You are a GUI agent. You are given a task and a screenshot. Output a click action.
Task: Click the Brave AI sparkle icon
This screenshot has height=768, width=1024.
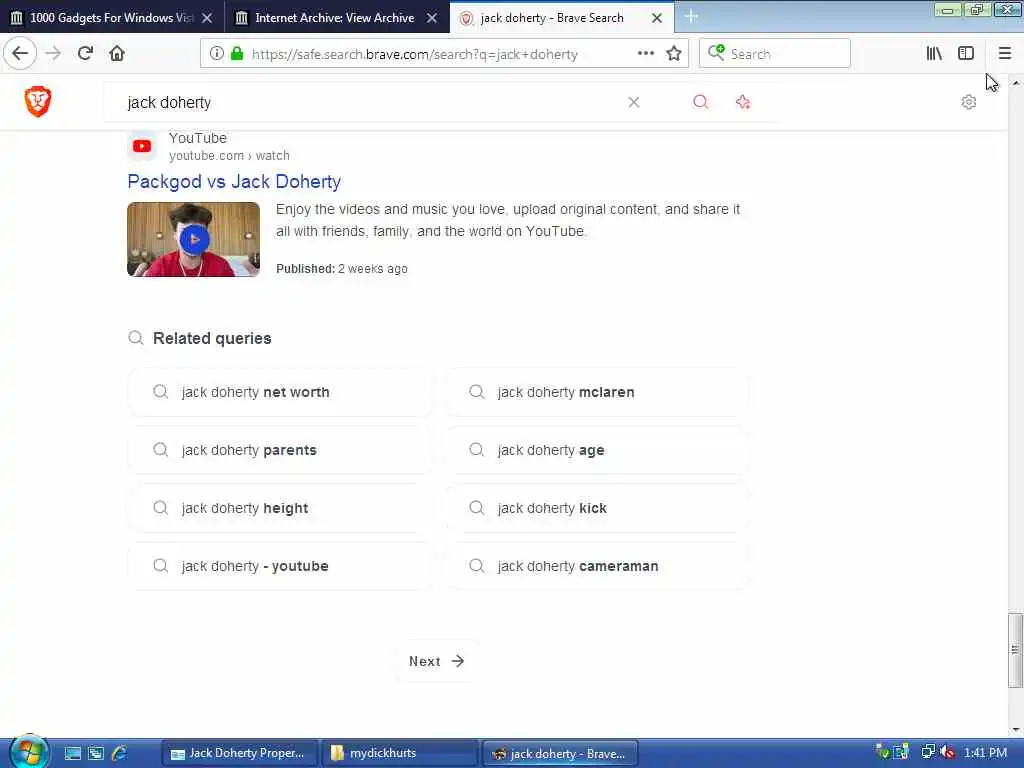(743, 102)
